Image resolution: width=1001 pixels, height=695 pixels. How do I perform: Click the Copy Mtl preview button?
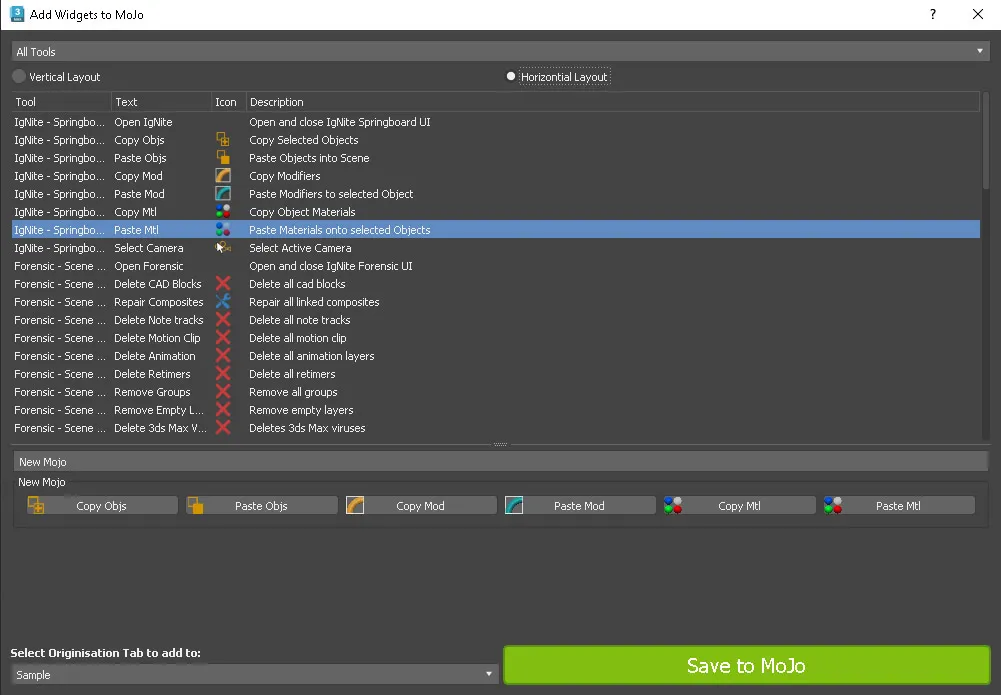(739, 505)
